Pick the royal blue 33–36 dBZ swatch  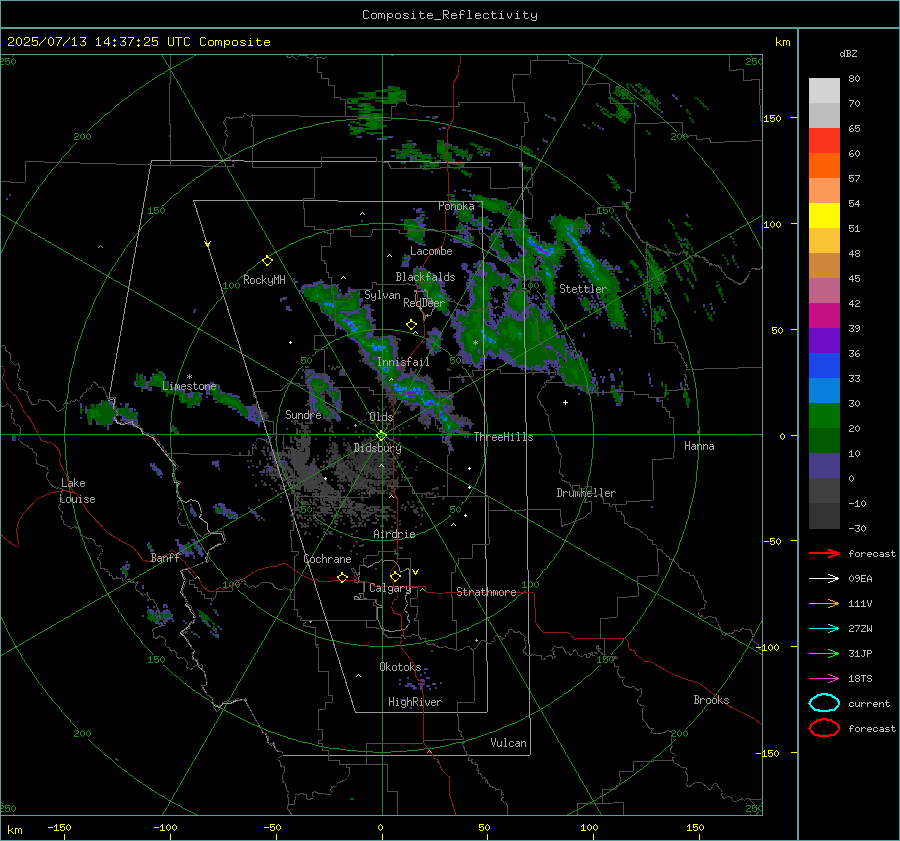[824, 366]
